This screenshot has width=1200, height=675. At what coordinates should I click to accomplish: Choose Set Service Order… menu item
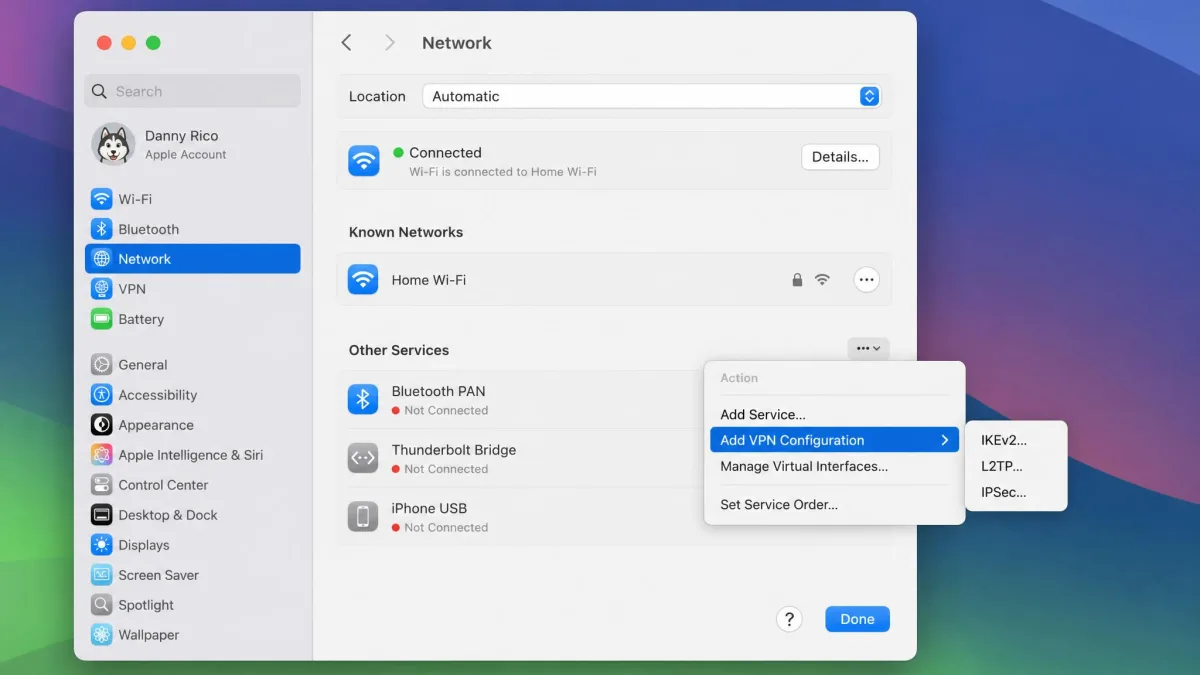(x=779, y=505)
